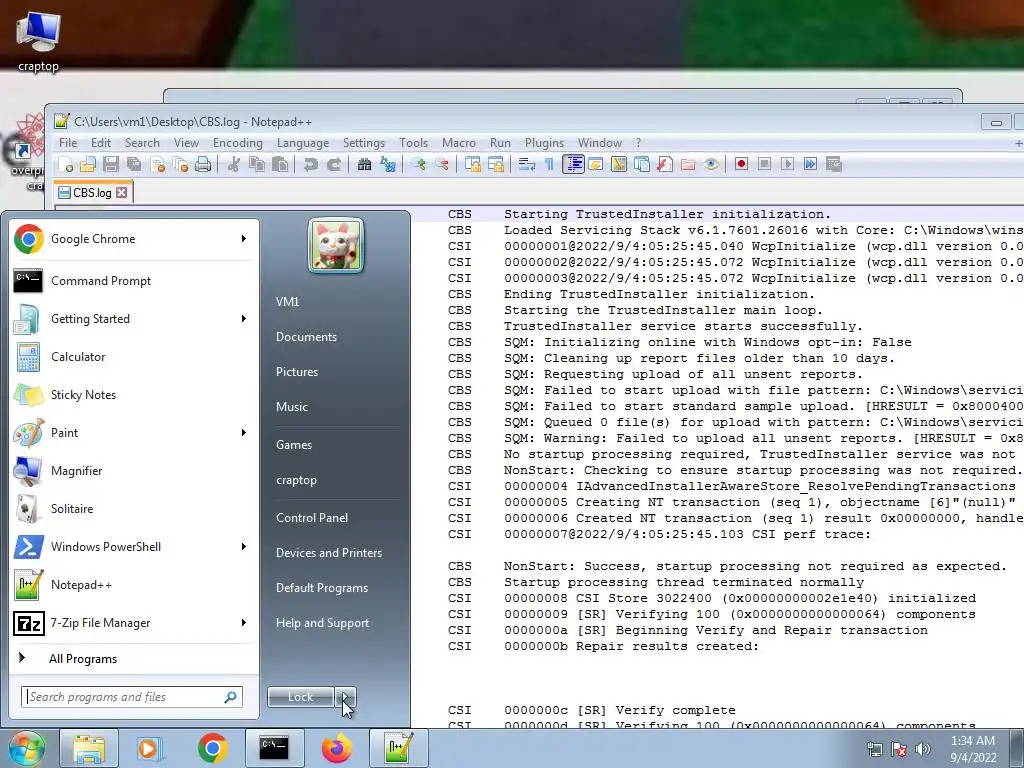Click Save Recorded Macro toolbar icon
Image resolution: width=1024 pixels, height=768 pixels.
tap(834, 165)
